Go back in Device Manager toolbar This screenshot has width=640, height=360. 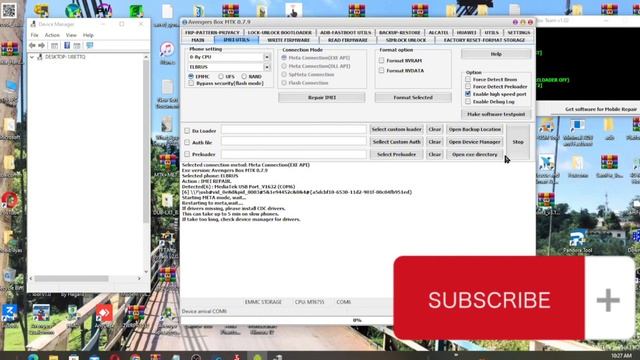32,45
